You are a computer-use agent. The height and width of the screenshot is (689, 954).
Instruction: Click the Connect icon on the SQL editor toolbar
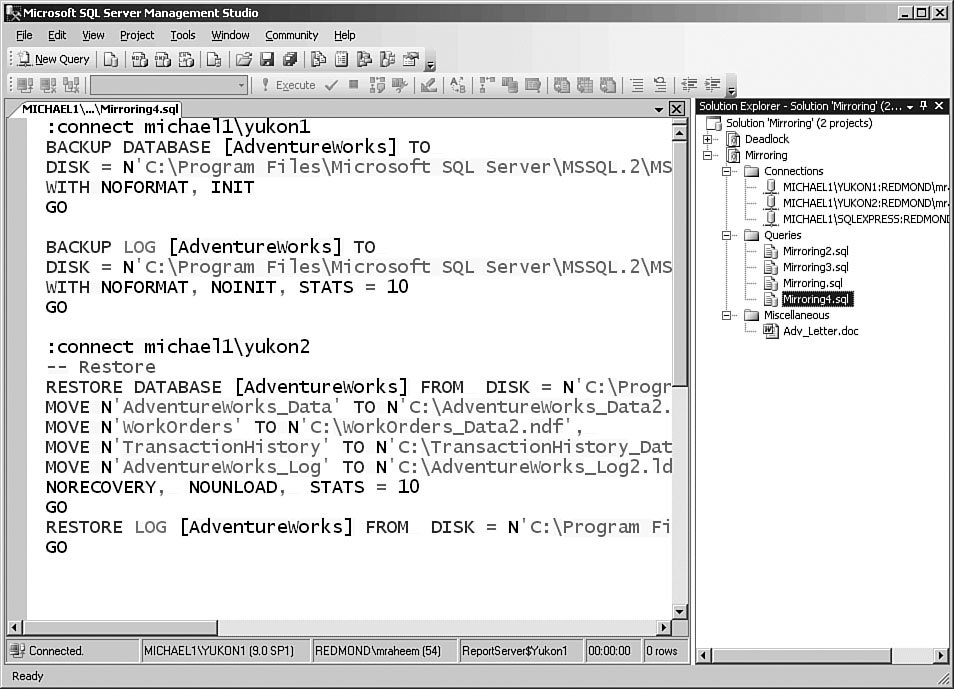[25, 85]
